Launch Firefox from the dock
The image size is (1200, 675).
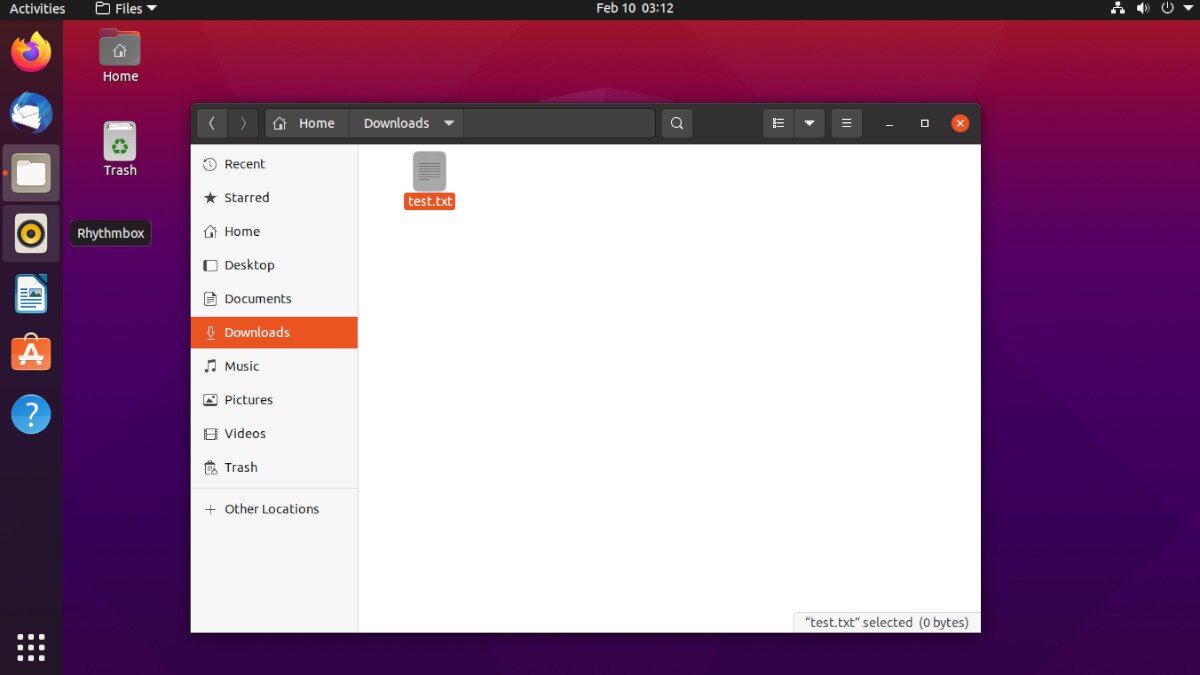30,52
